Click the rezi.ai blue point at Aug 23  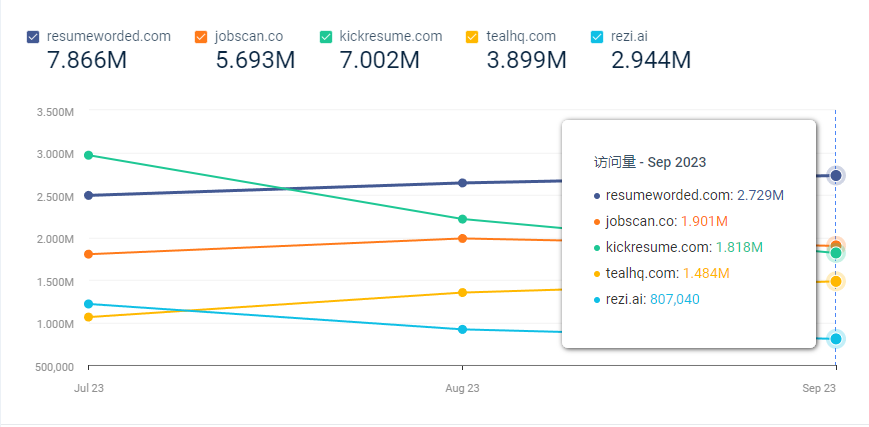pos(462,329)
